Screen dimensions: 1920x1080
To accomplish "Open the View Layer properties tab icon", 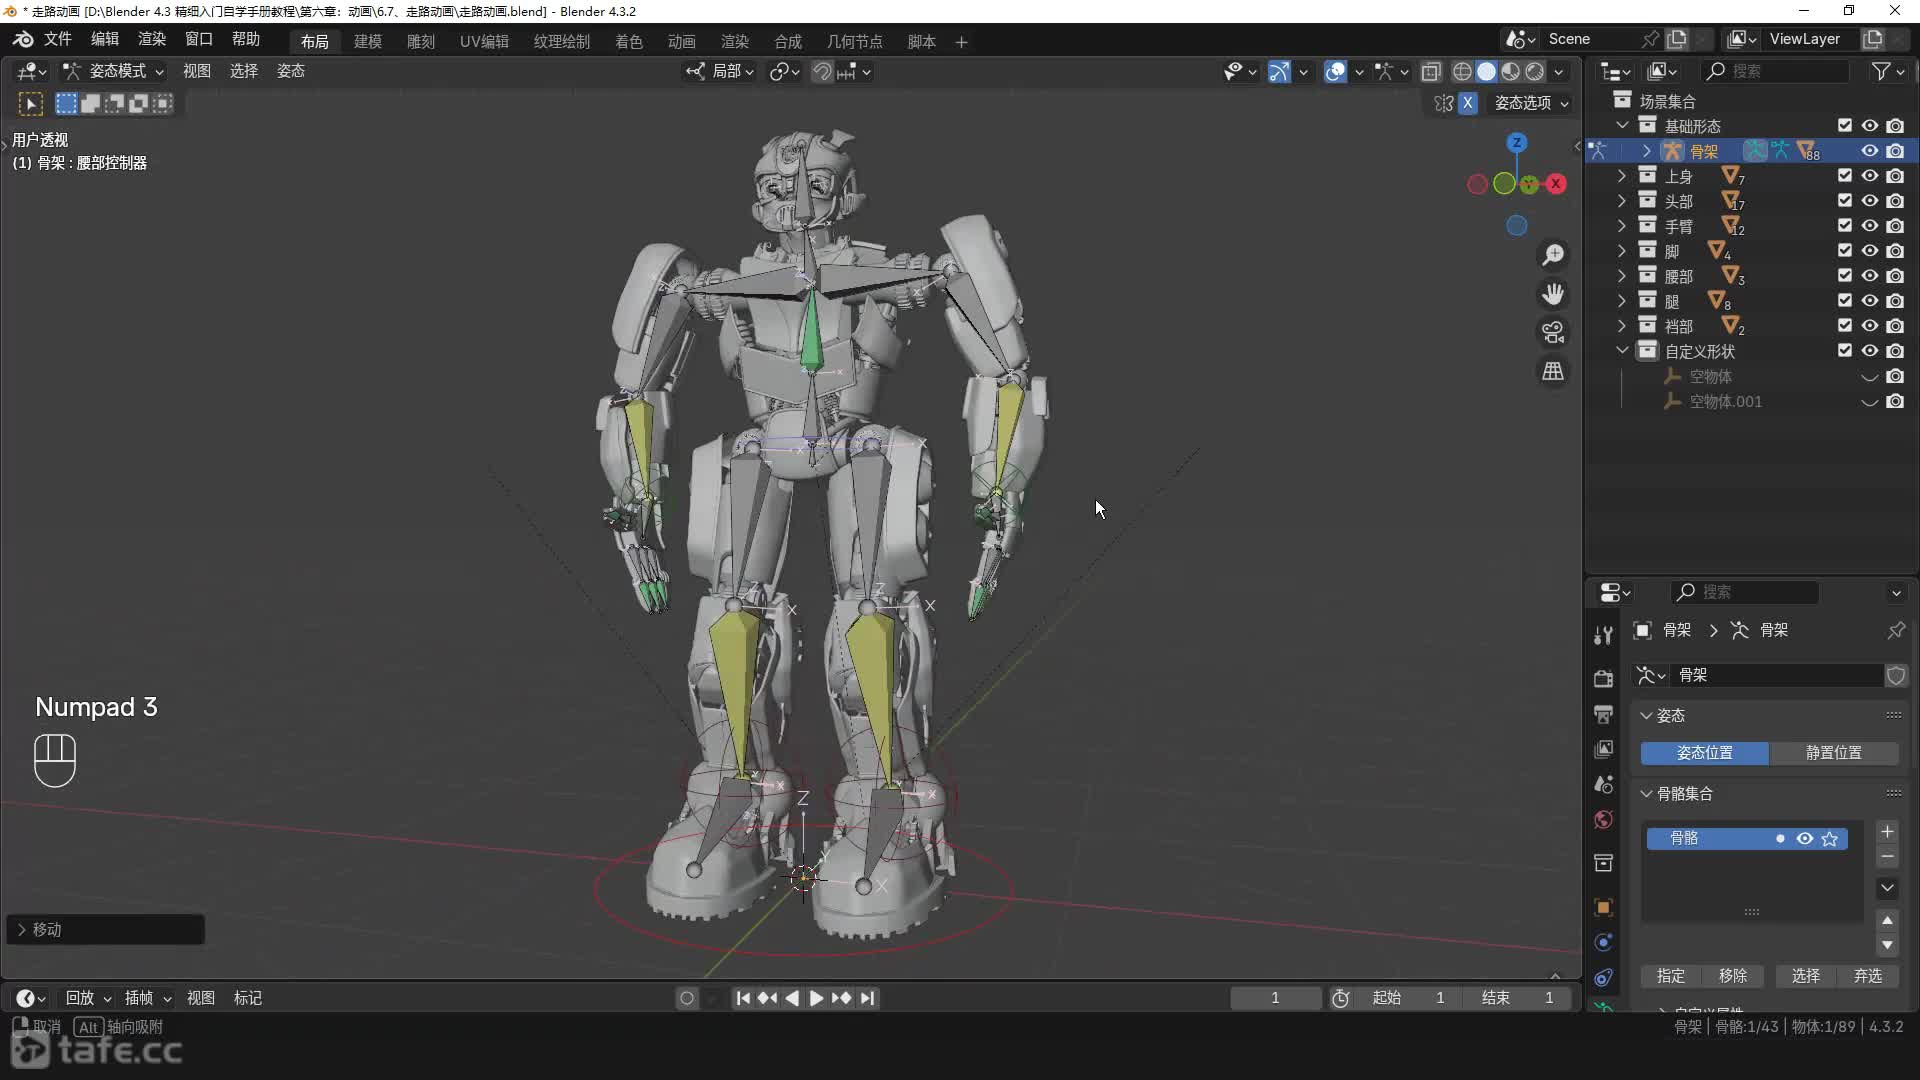I will 1603,749.
